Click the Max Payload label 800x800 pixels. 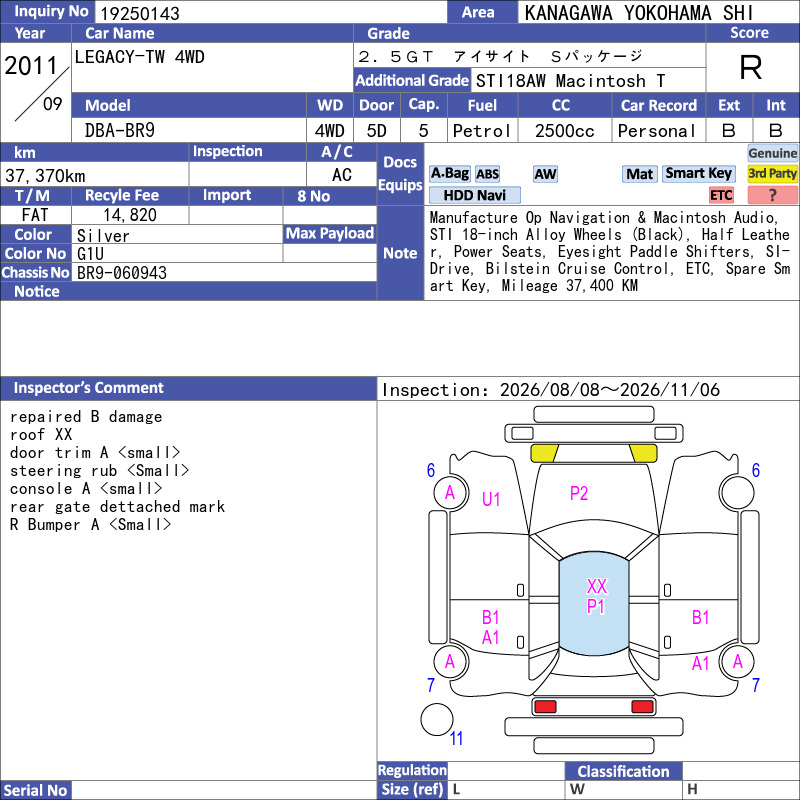[330, 234]
